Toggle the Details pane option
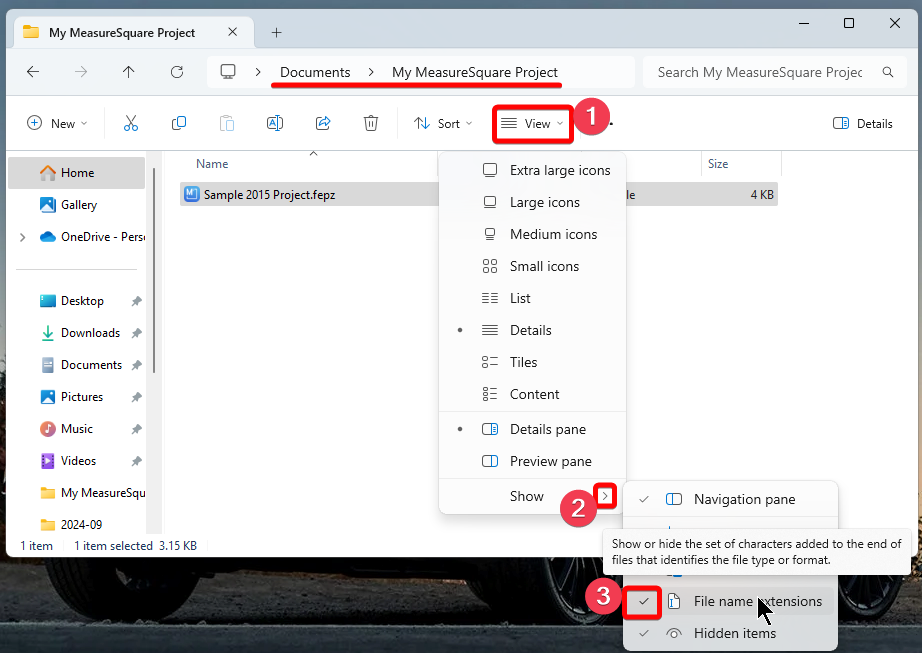Screen dimensions: 922x653 (532, 429)
